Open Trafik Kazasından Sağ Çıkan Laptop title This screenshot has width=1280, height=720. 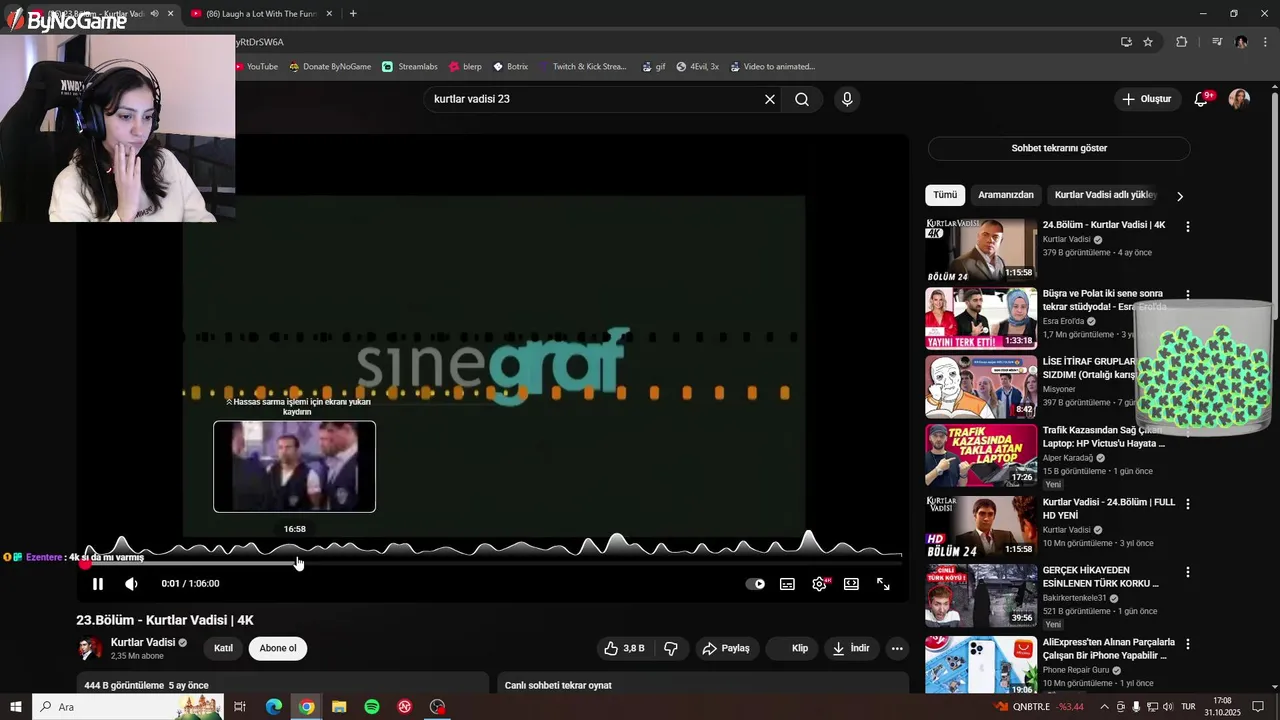[x=1104, y=437]
